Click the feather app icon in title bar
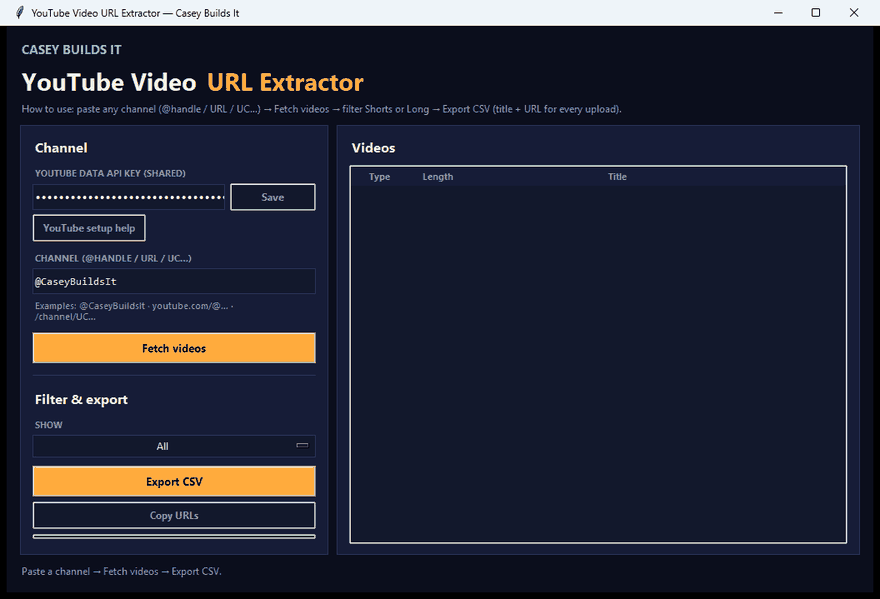880x599 pixels. (x=20, y=13)
